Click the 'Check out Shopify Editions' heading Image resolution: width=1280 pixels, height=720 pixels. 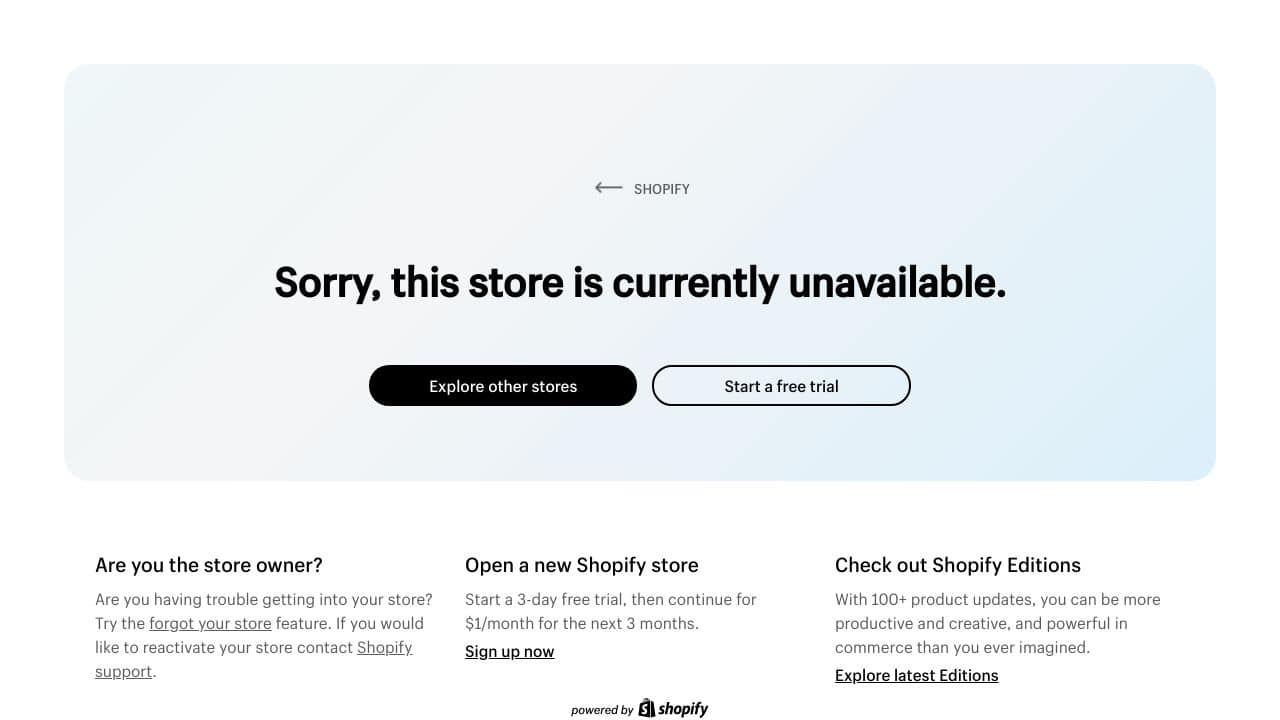(x=958, y=565)
